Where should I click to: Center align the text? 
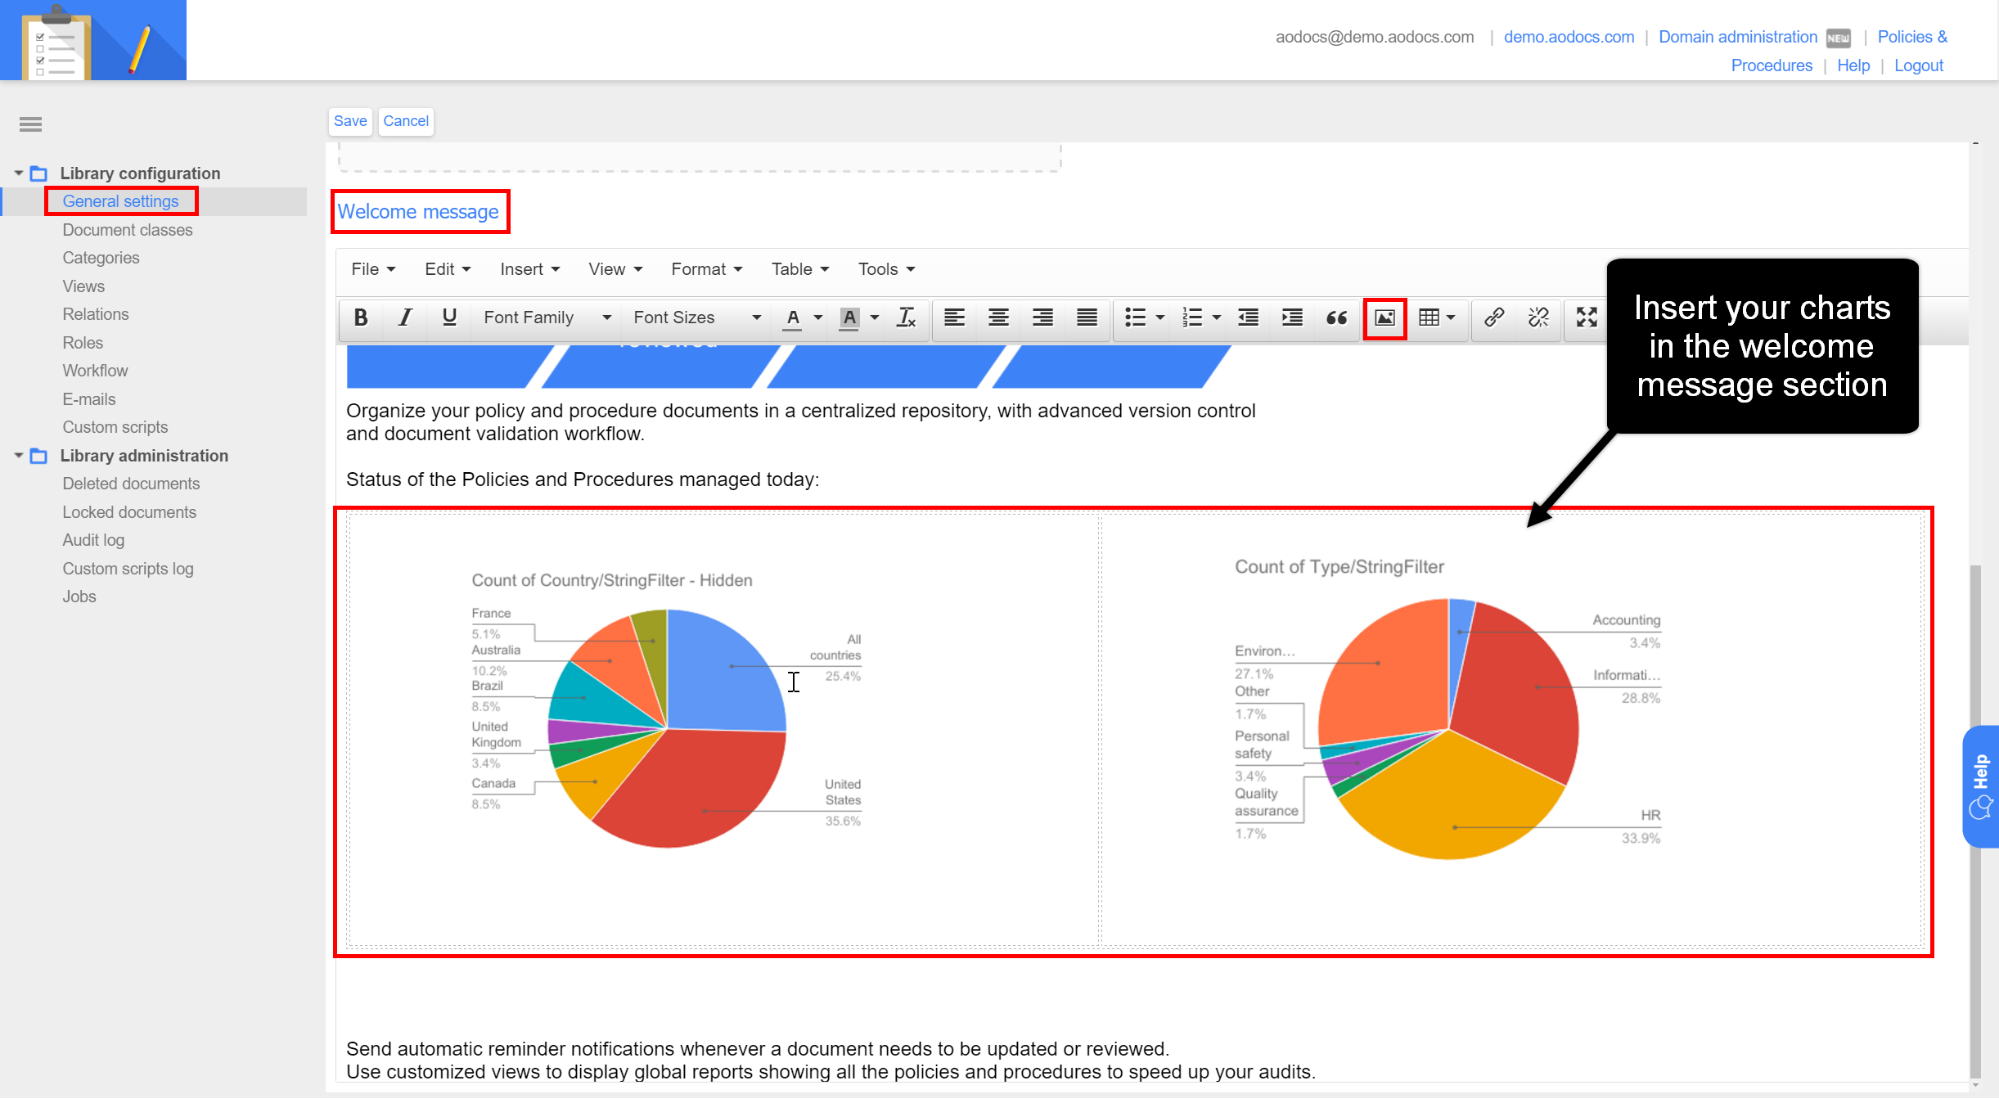pyautogui.click(x=998, y=318)
